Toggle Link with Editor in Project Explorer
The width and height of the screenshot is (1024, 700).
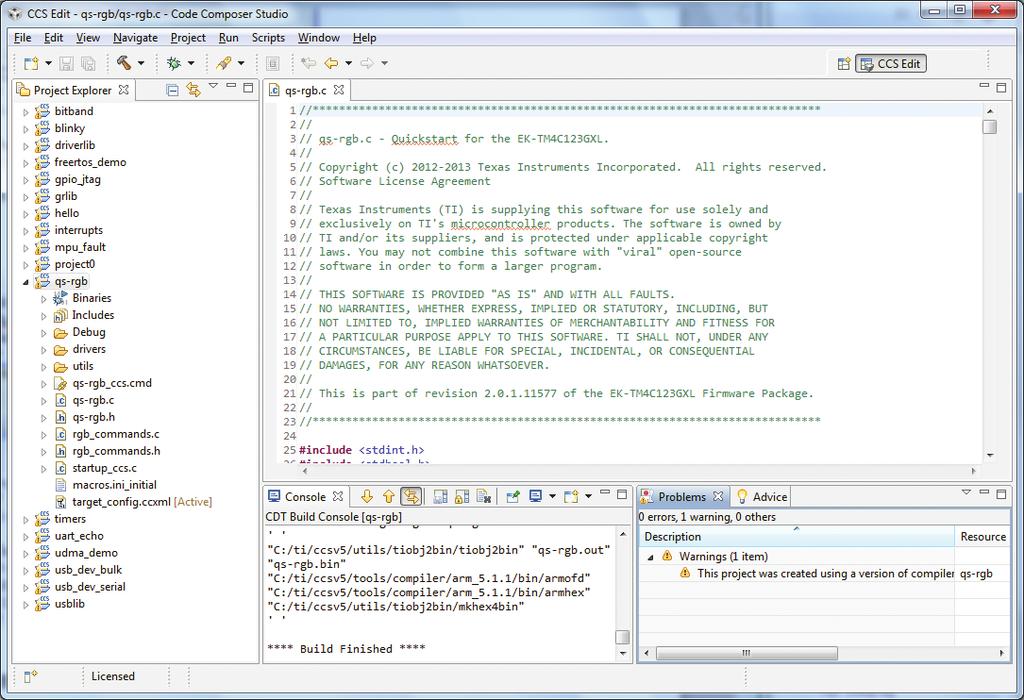[193, 90]
